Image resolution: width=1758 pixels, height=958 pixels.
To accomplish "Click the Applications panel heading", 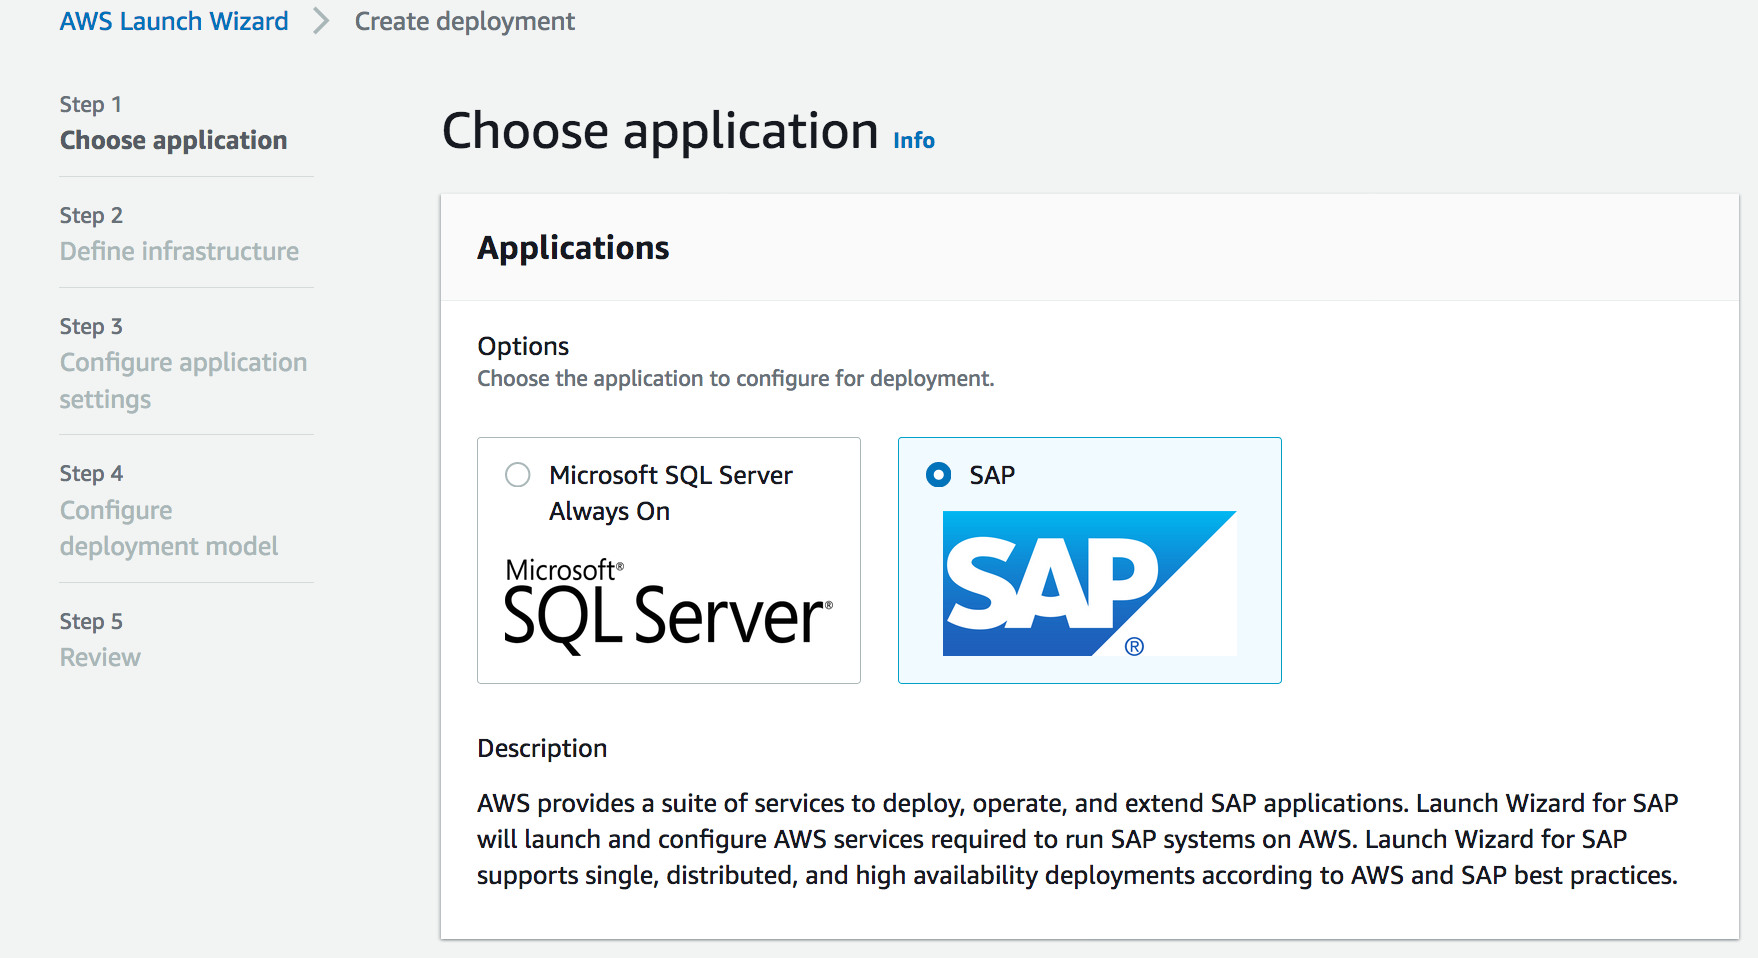I will tap(573, 248).
